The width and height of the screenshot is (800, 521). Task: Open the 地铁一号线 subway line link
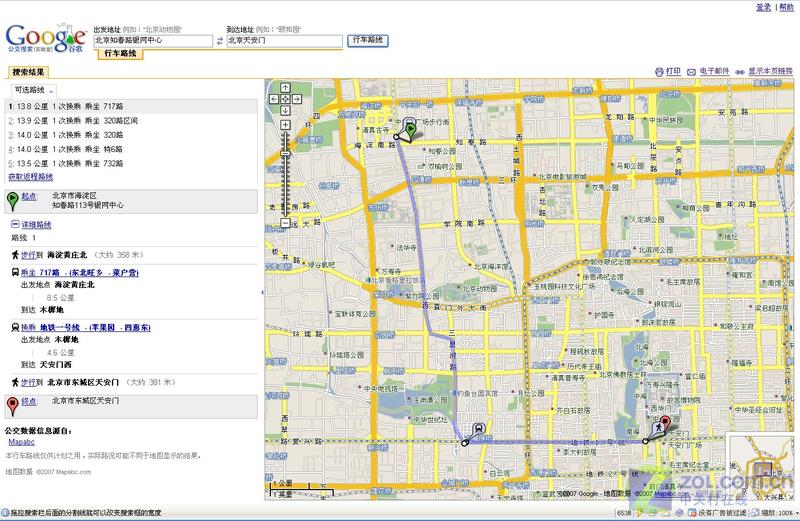pyautogui.click(x=86, y=328)
